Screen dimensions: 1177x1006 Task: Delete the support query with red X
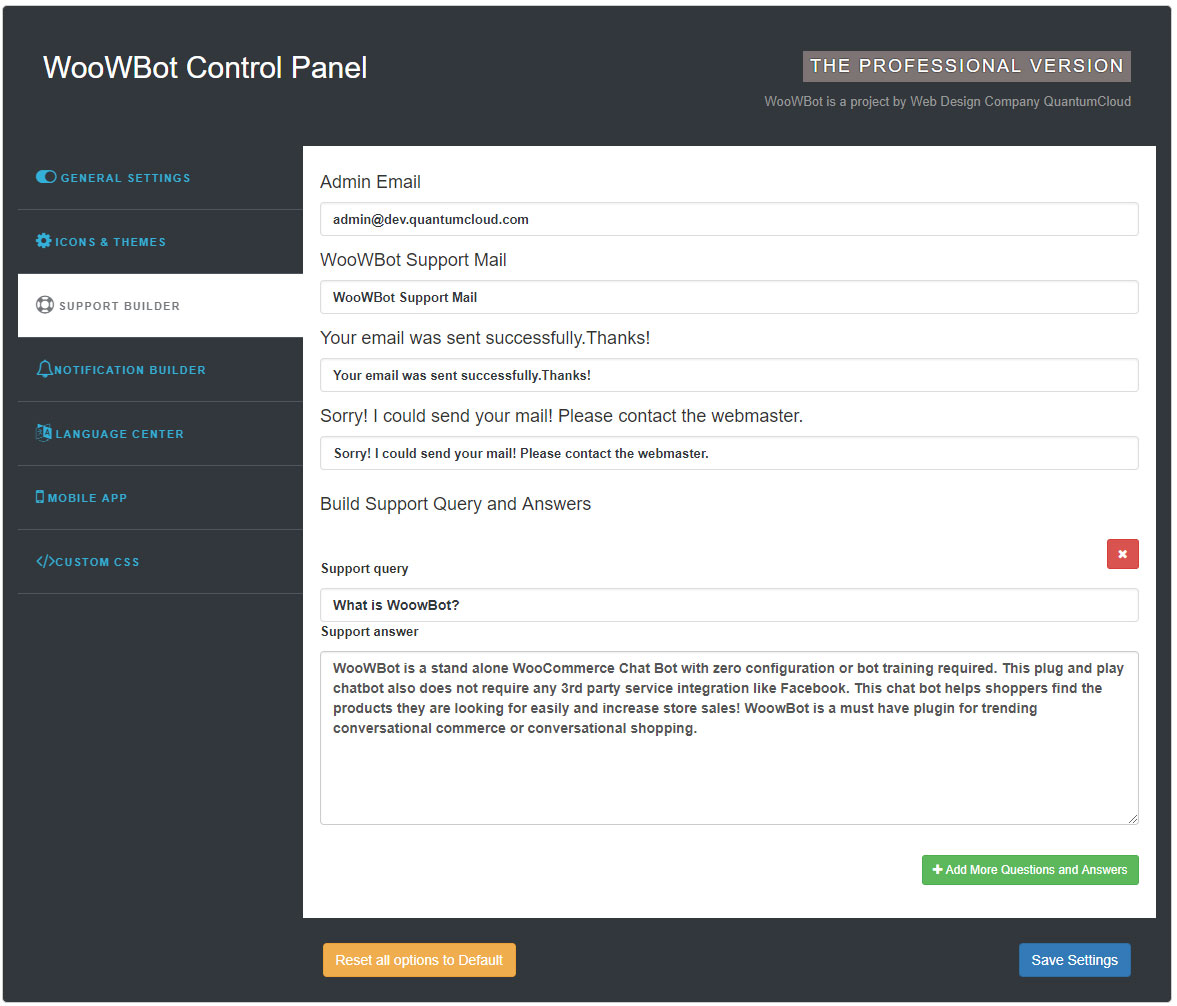tap(1122, 554)
